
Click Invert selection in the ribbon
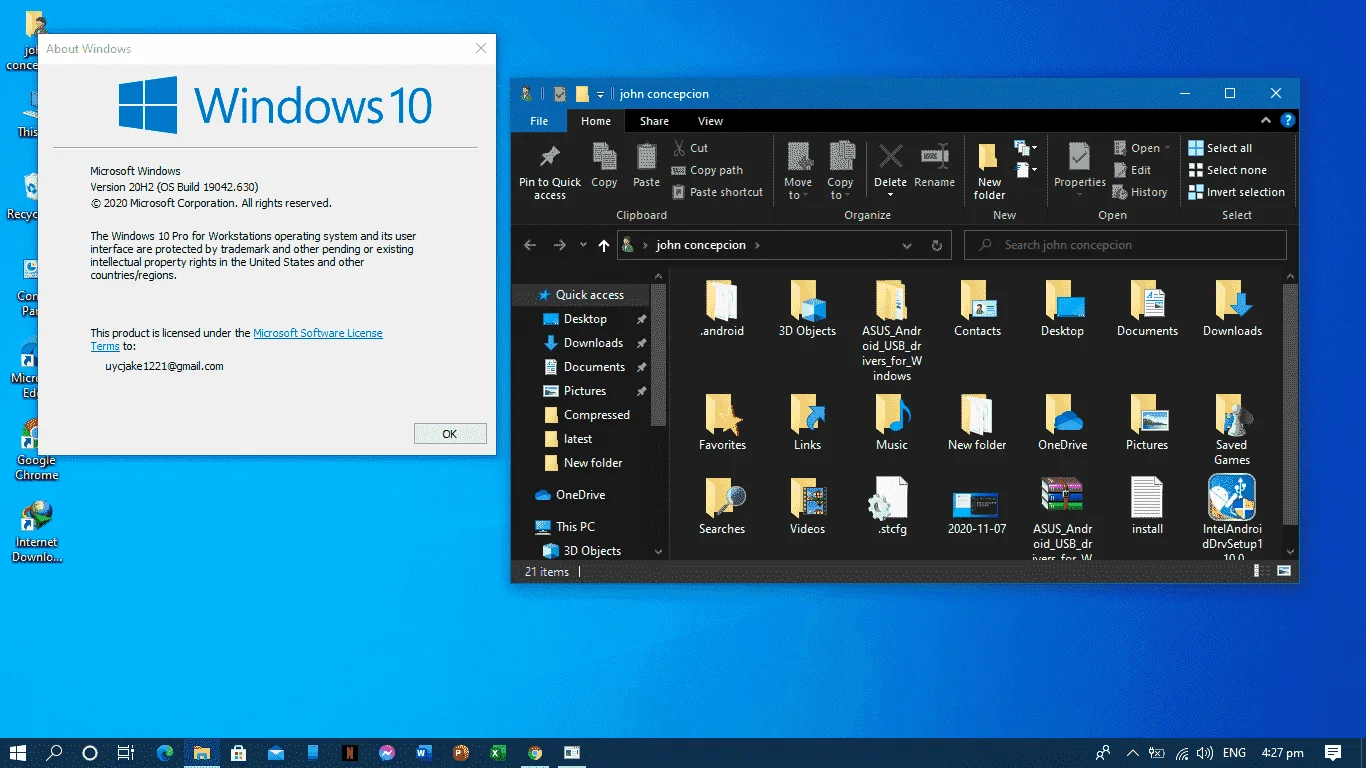[x=1236, y=192]
